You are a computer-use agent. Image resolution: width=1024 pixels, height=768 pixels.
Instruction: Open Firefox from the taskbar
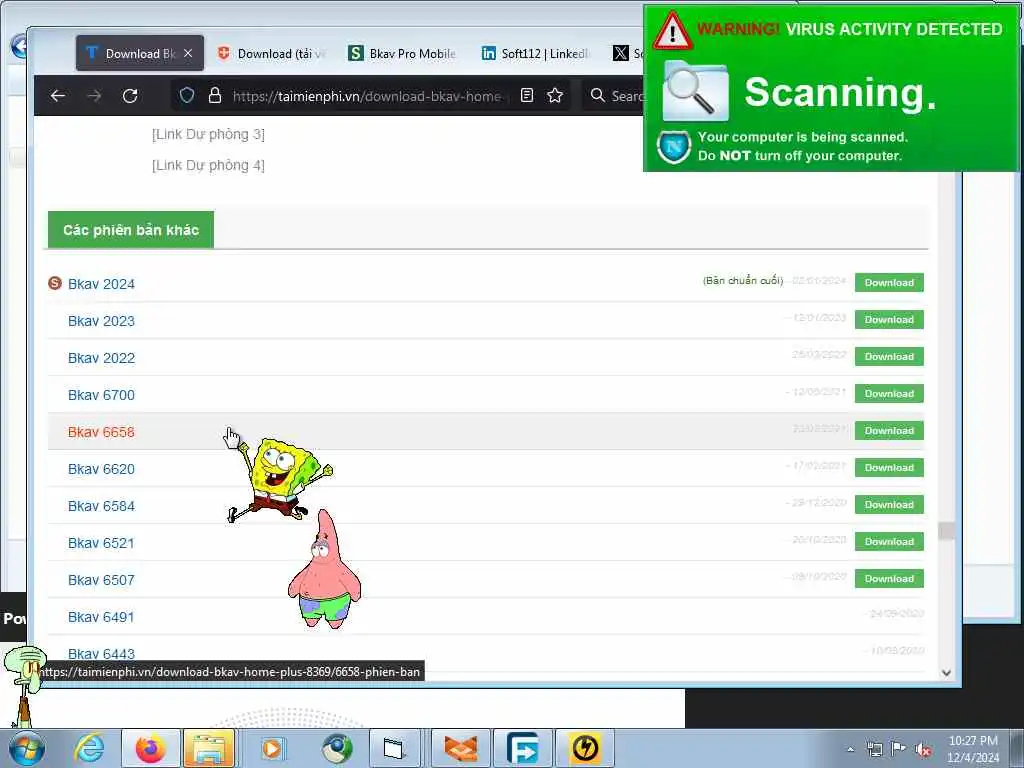coord(151,748)
